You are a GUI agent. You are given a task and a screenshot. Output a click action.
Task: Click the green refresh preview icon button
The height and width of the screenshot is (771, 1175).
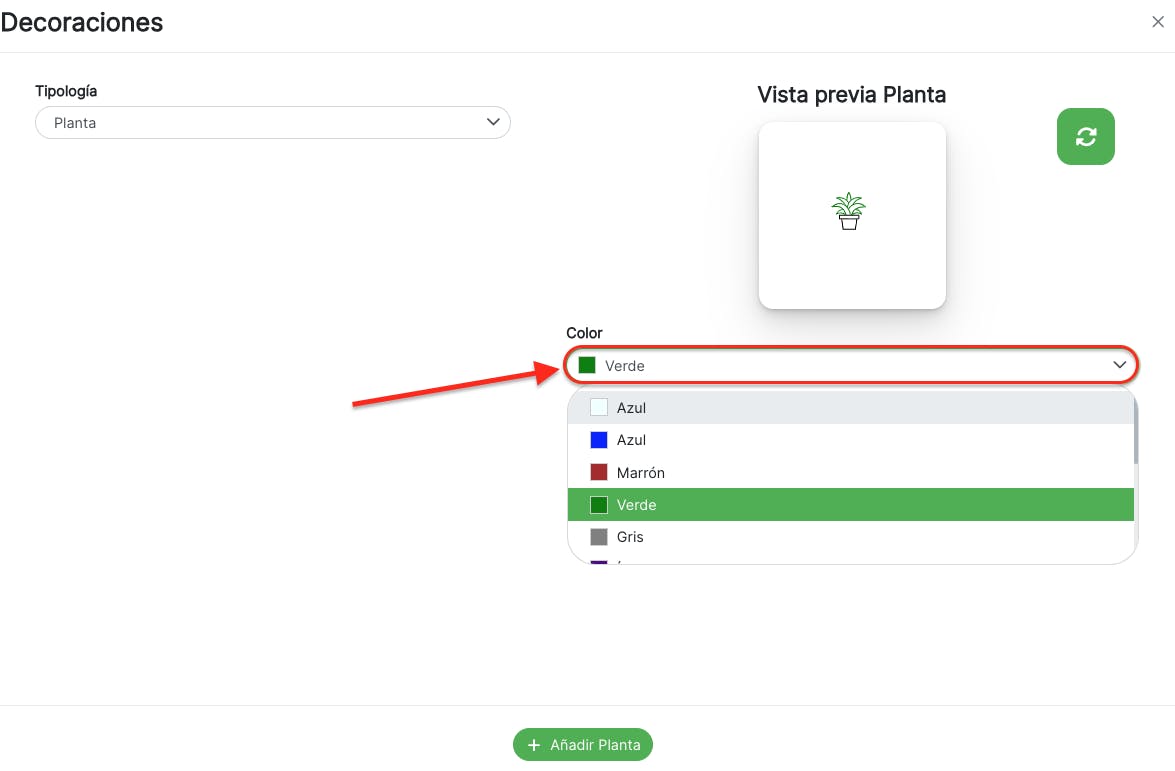click(1085, 137)
